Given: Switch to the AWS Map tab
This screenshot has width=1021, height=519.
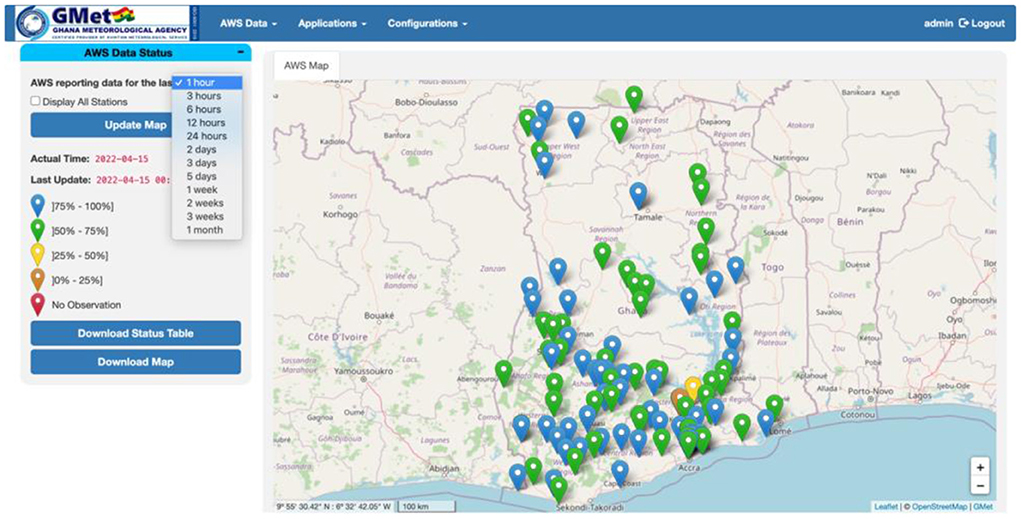Looking at the screenshot, I should click(306, 66).
